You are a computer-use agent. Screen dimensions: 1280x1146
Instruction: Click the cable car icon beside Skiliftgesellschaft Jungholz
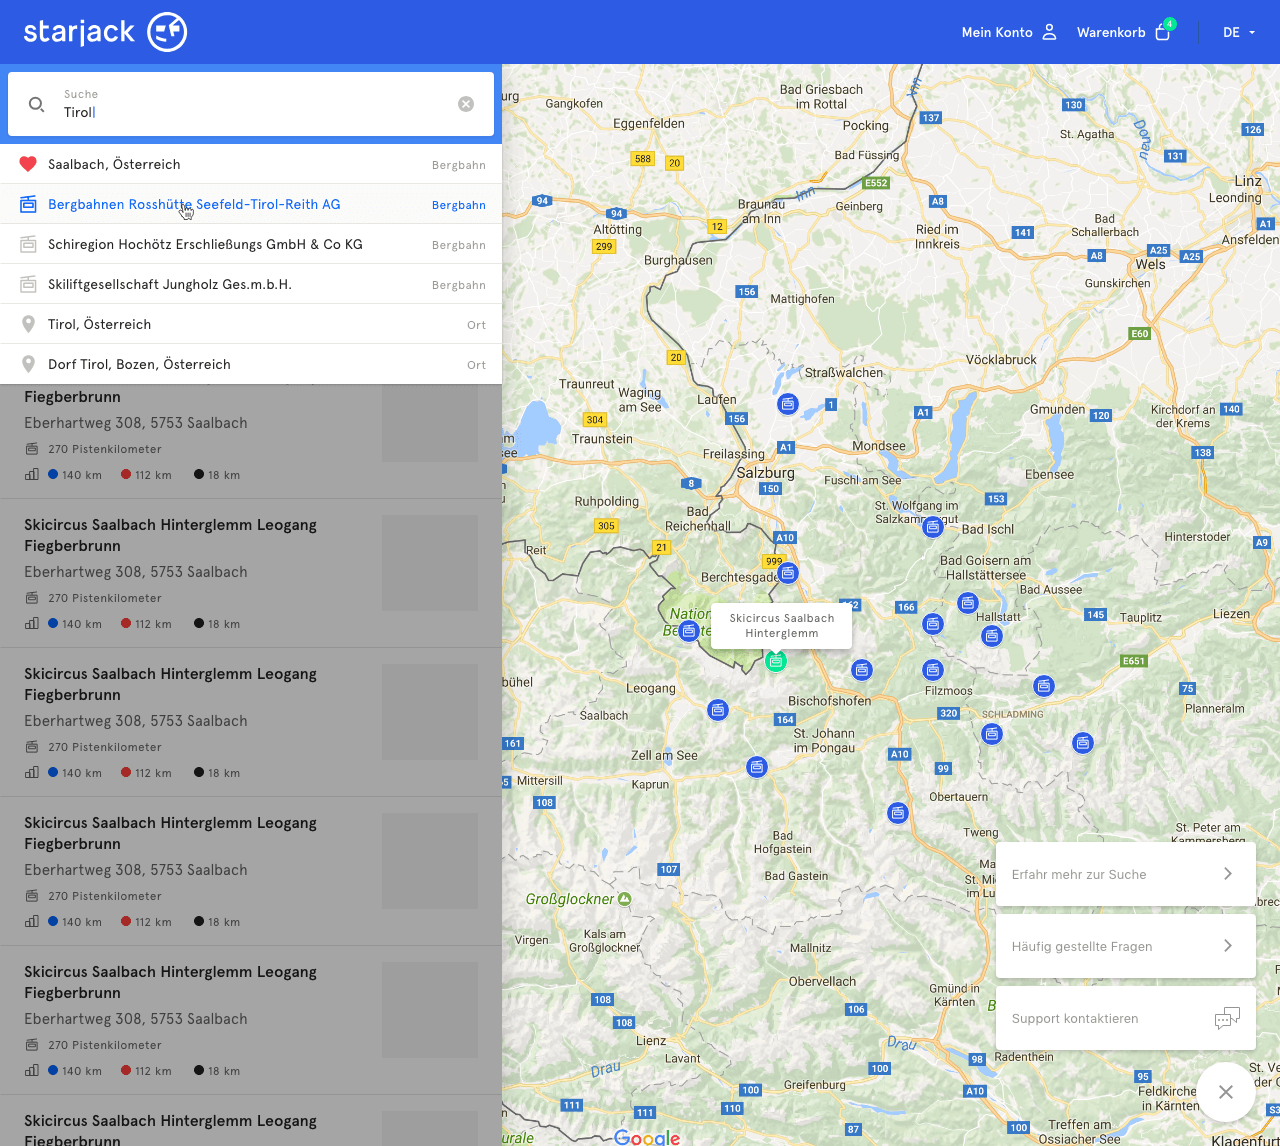[x=28, y=284]
